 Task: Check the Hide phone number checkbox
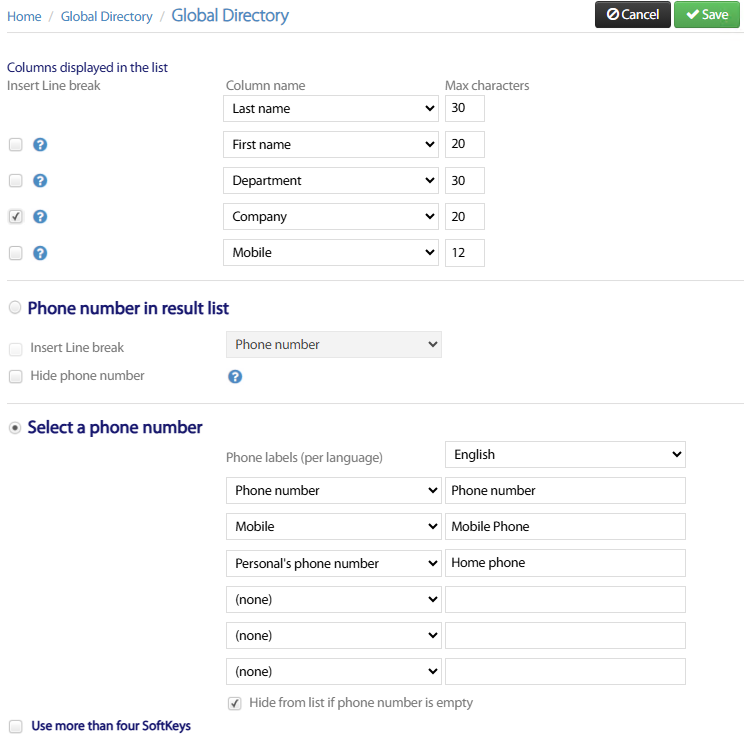pyautogui.click(x=15, y=377)
